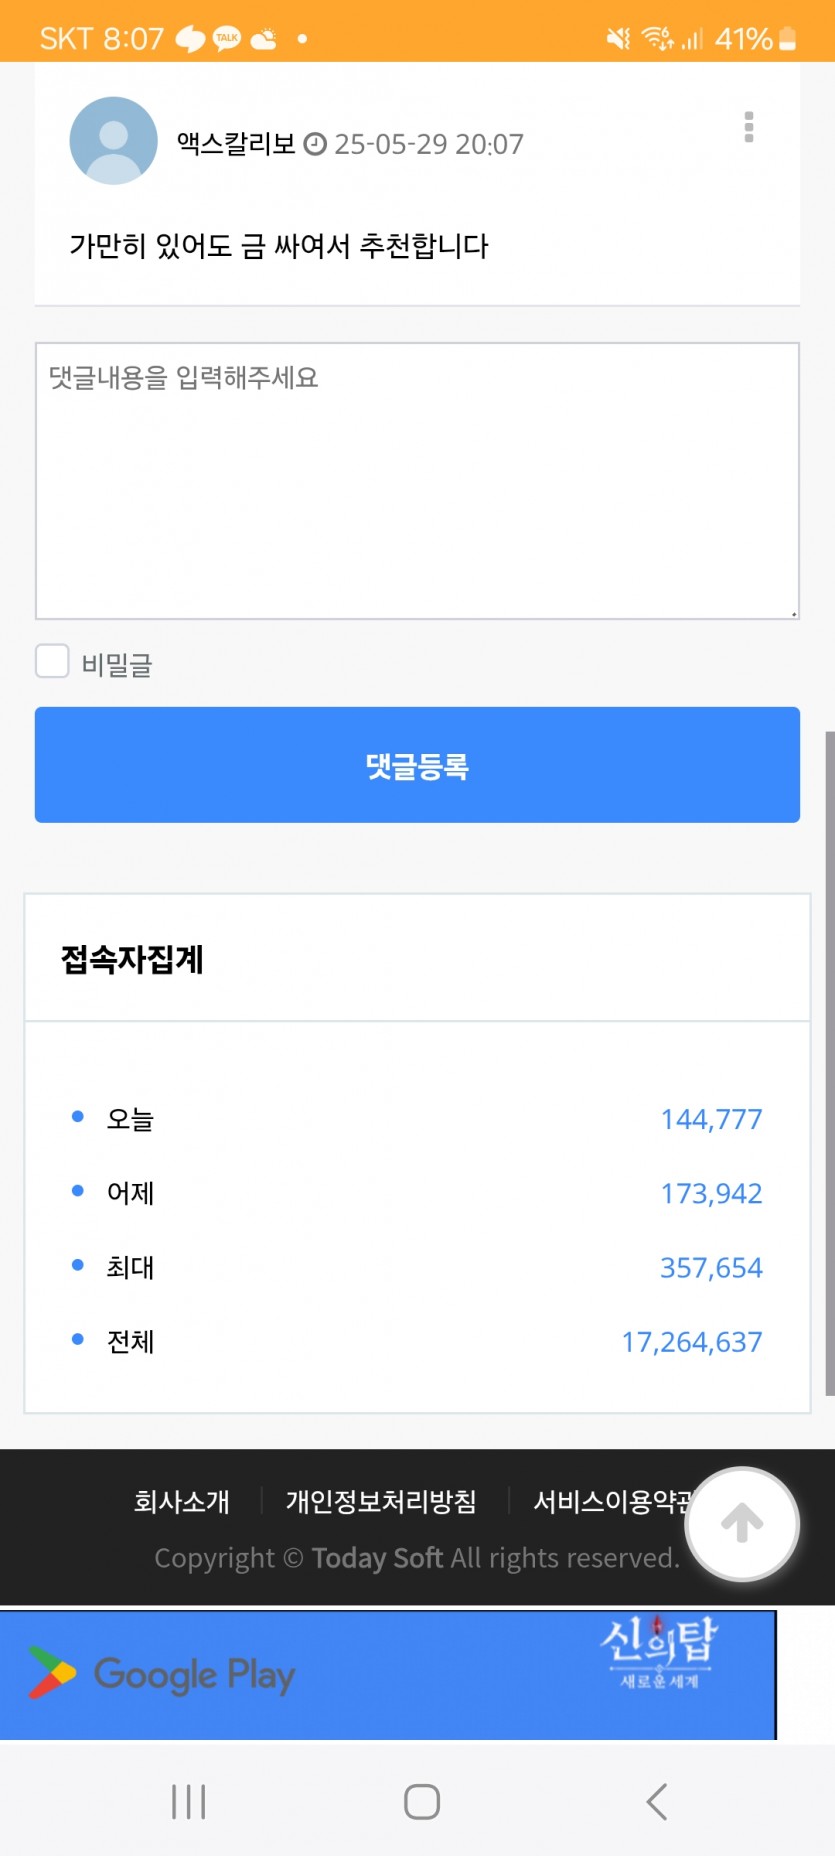Screen dimensions: 835x1856
Task: Tap the clock icon beside comment date
Action: pos(315,144)
